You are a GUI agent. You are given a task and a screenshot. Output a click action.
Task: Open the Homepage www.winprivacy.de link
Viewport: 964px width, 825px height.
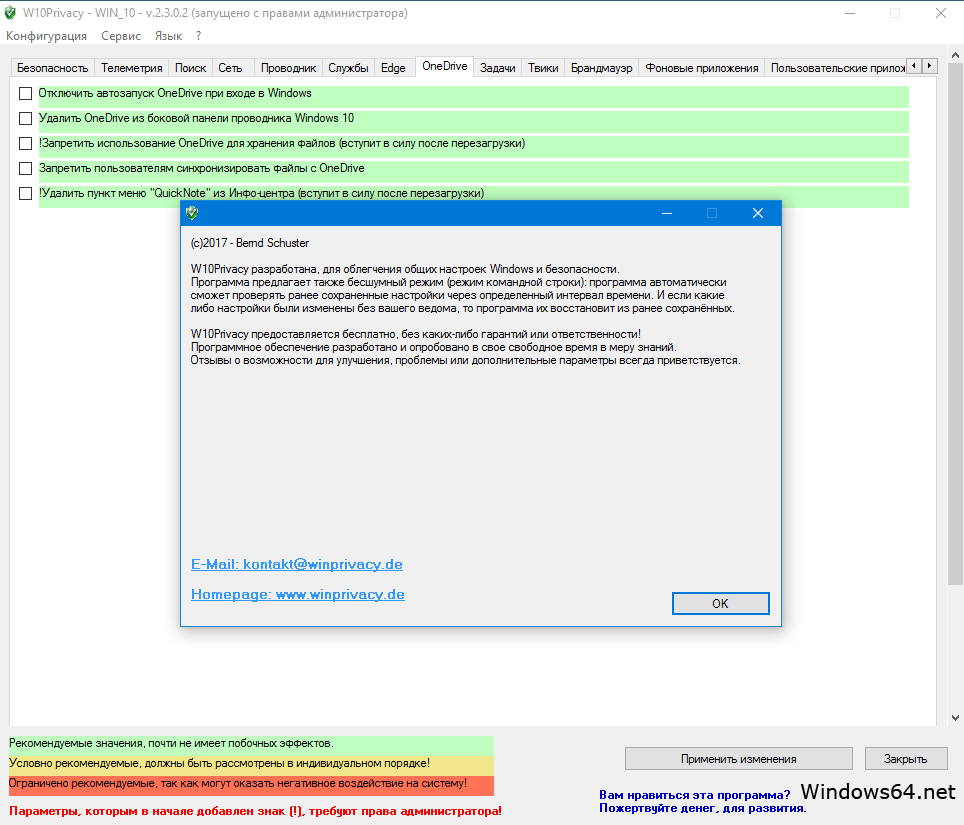(x=298, y=594)
